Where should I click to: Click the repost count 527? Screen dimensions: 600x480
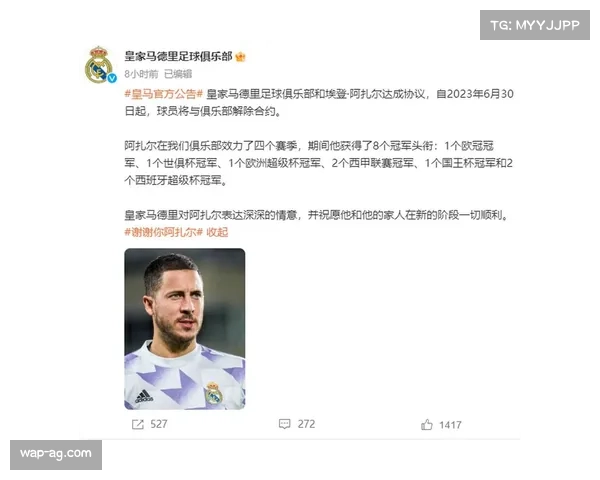159,424
